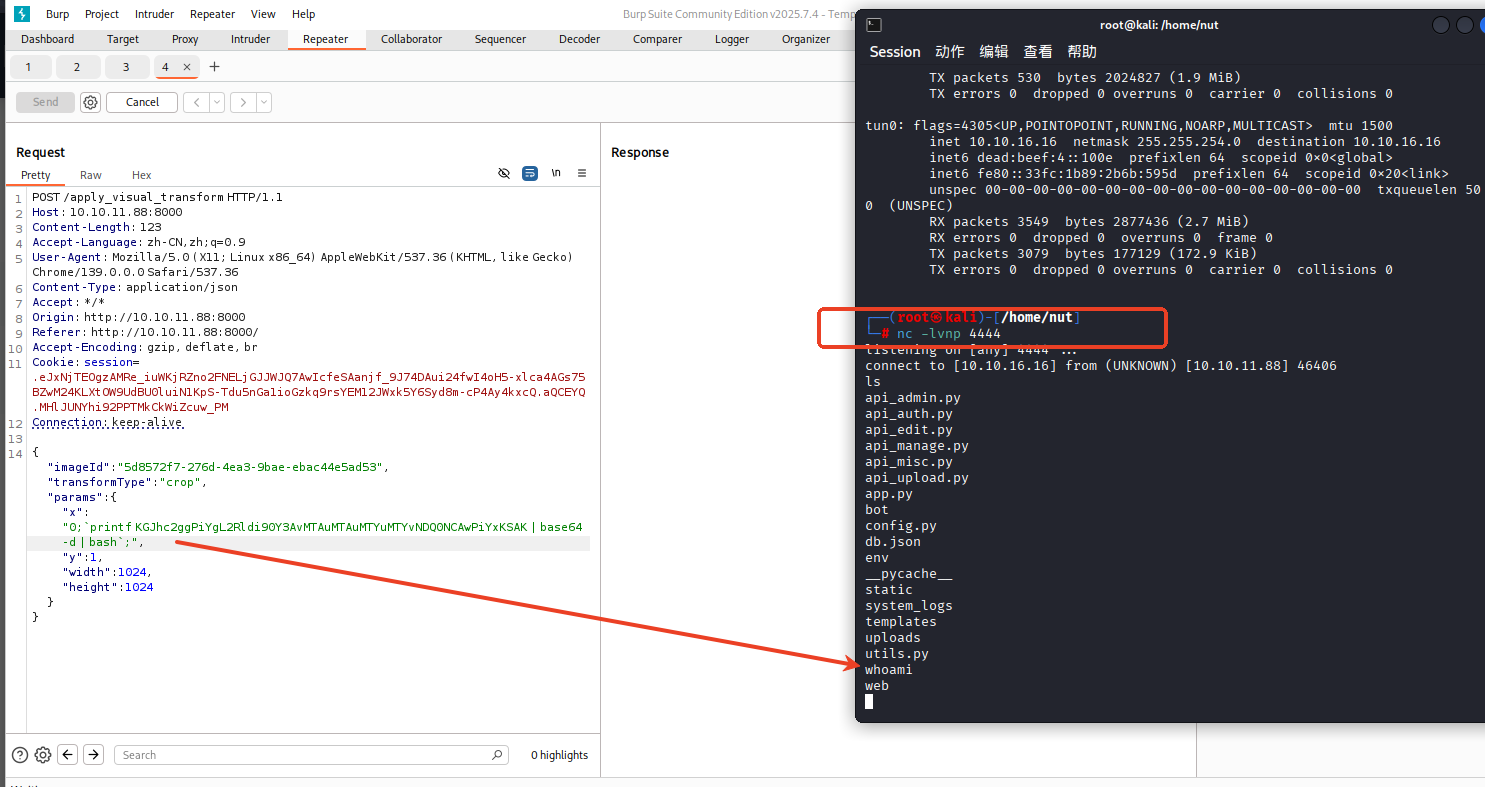
Task: Switch to the Intruder tool tab
Action: 250,39
